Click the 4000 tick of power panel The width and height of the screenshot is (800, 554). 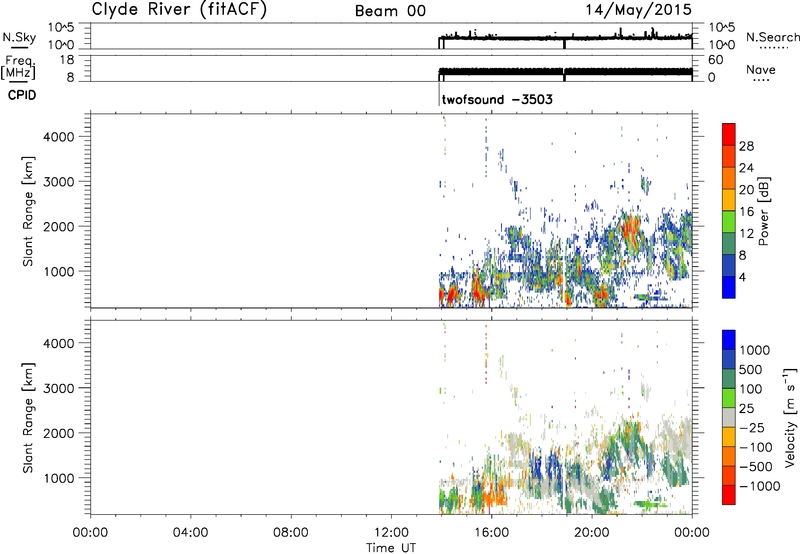[58, 137]
